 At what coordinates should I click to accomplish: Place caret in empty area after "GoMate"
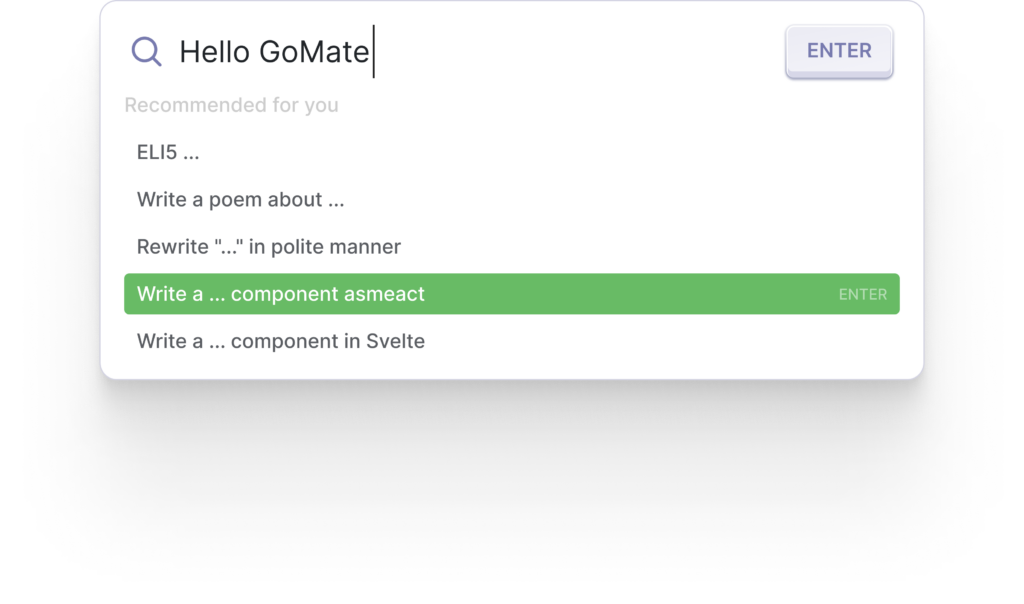[x=575, y=52]
